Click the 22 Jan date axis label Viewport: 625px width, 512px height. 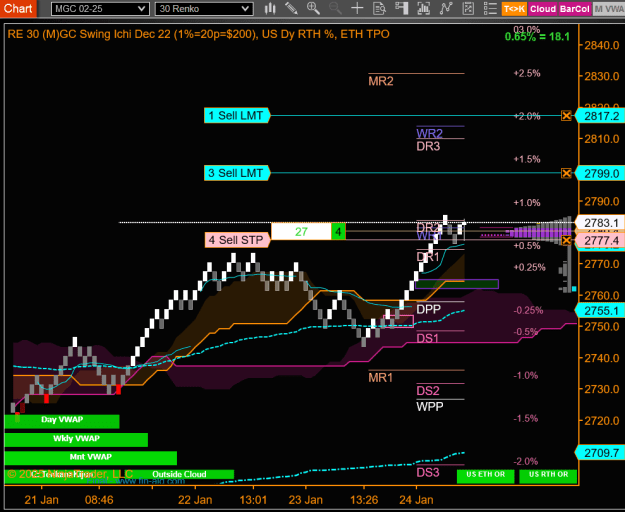195,500
